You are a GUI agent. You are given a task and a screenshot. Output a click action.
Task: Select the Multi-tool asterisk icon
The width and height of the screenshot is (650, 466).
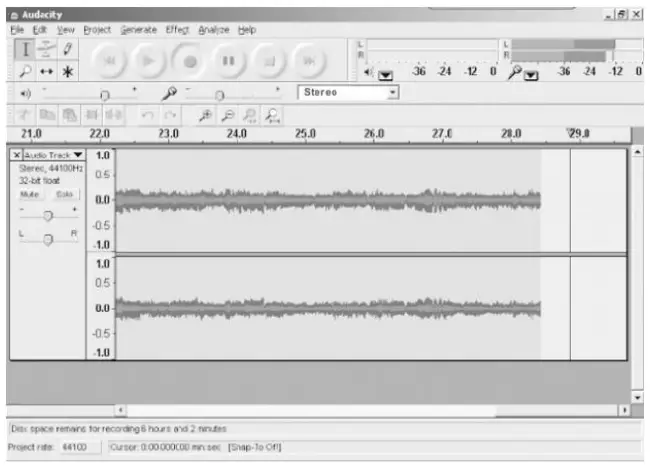click(x=67, y=71)
